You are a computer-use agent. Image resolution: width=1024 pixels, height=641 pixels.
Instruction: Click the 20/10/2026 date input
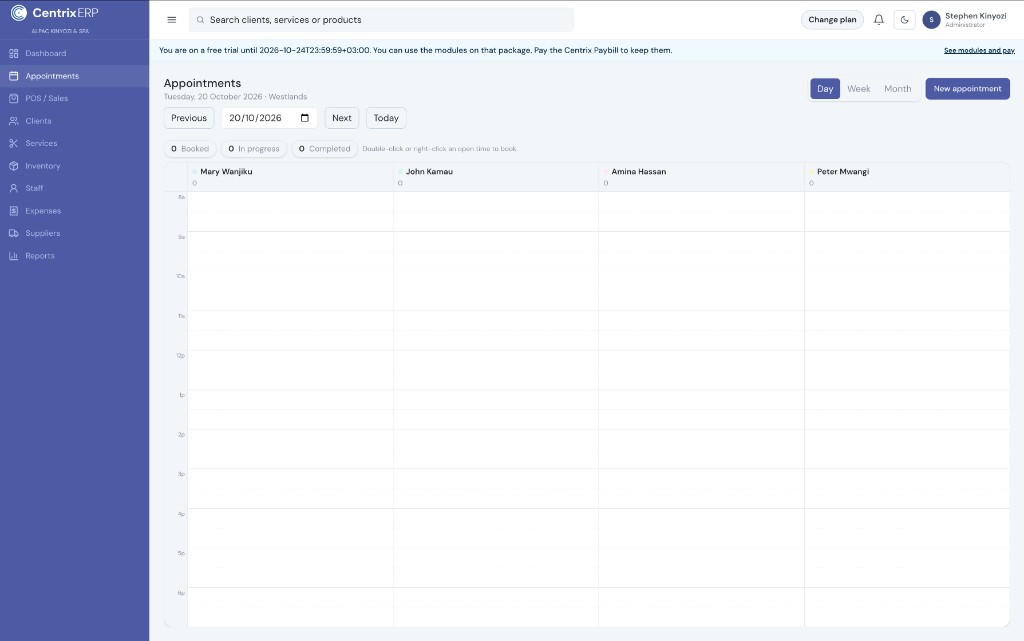(x=269, y=118)
